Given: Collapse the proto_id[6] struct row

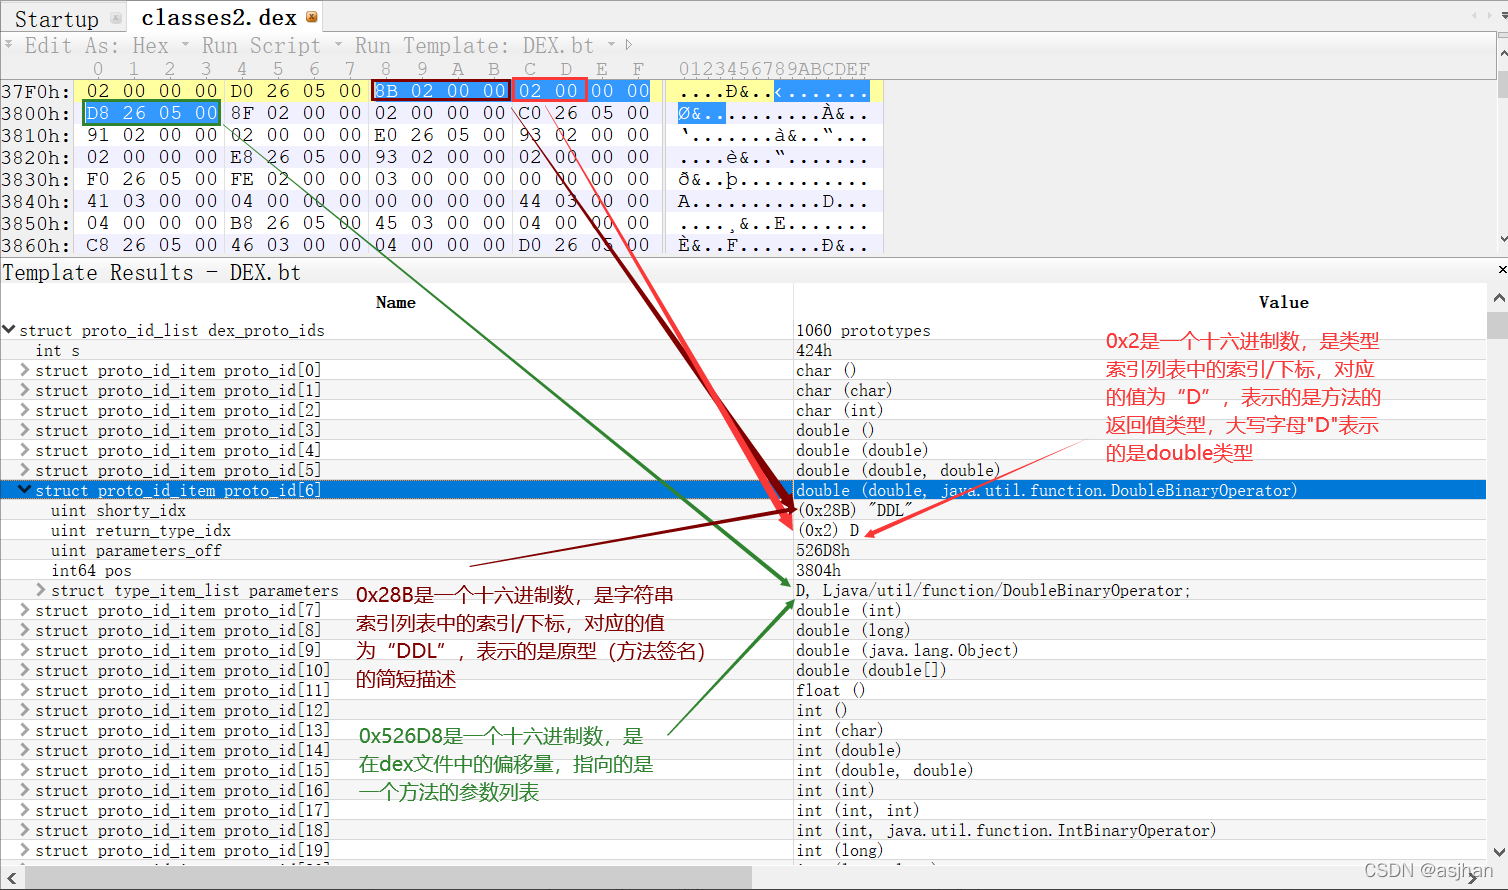Looking at the screenshot, I should [25, 489].
